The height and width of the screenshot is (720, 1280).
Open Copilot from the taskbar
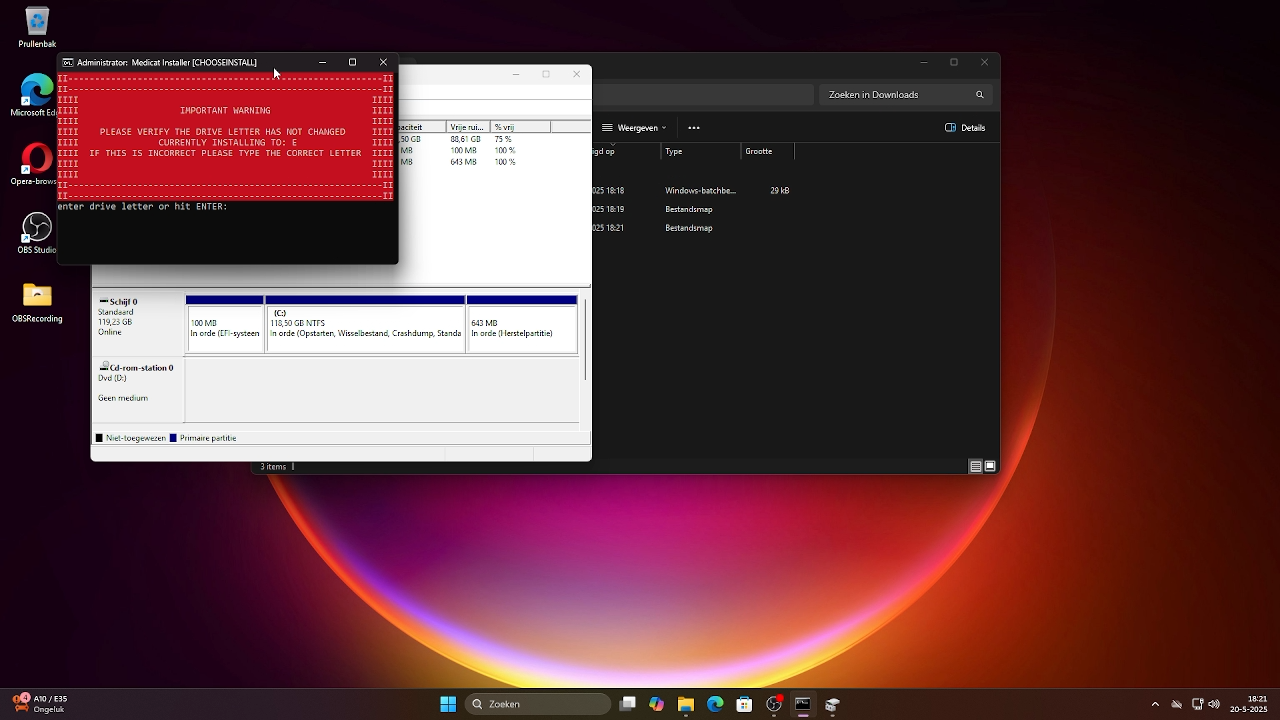coord(657,704)
